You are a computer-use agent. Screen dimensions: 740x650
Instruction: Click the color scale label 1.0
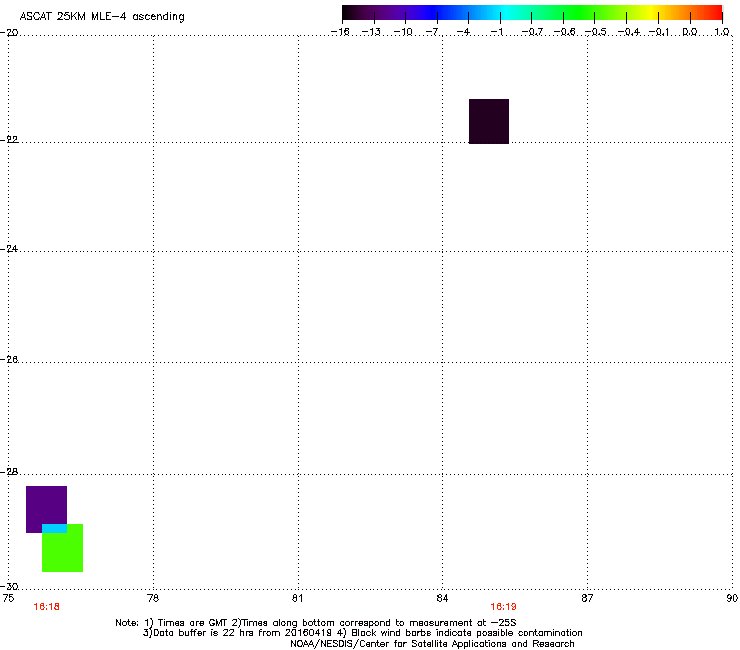tap(722, 32)
